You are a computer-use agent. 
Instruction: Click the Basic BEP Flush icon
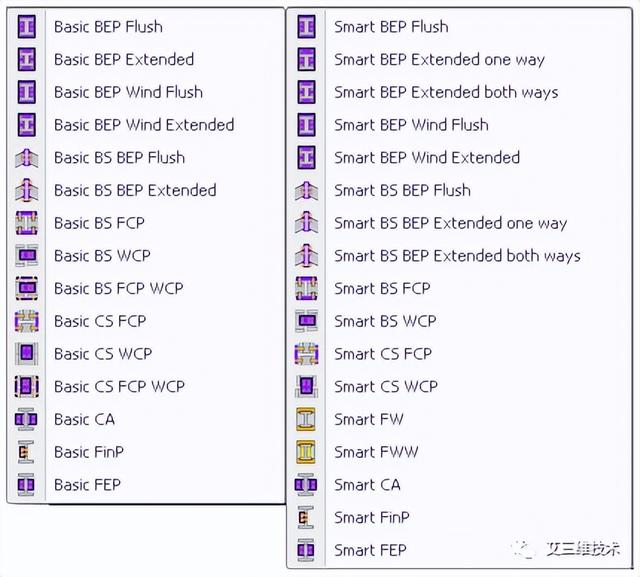point(27,27)
